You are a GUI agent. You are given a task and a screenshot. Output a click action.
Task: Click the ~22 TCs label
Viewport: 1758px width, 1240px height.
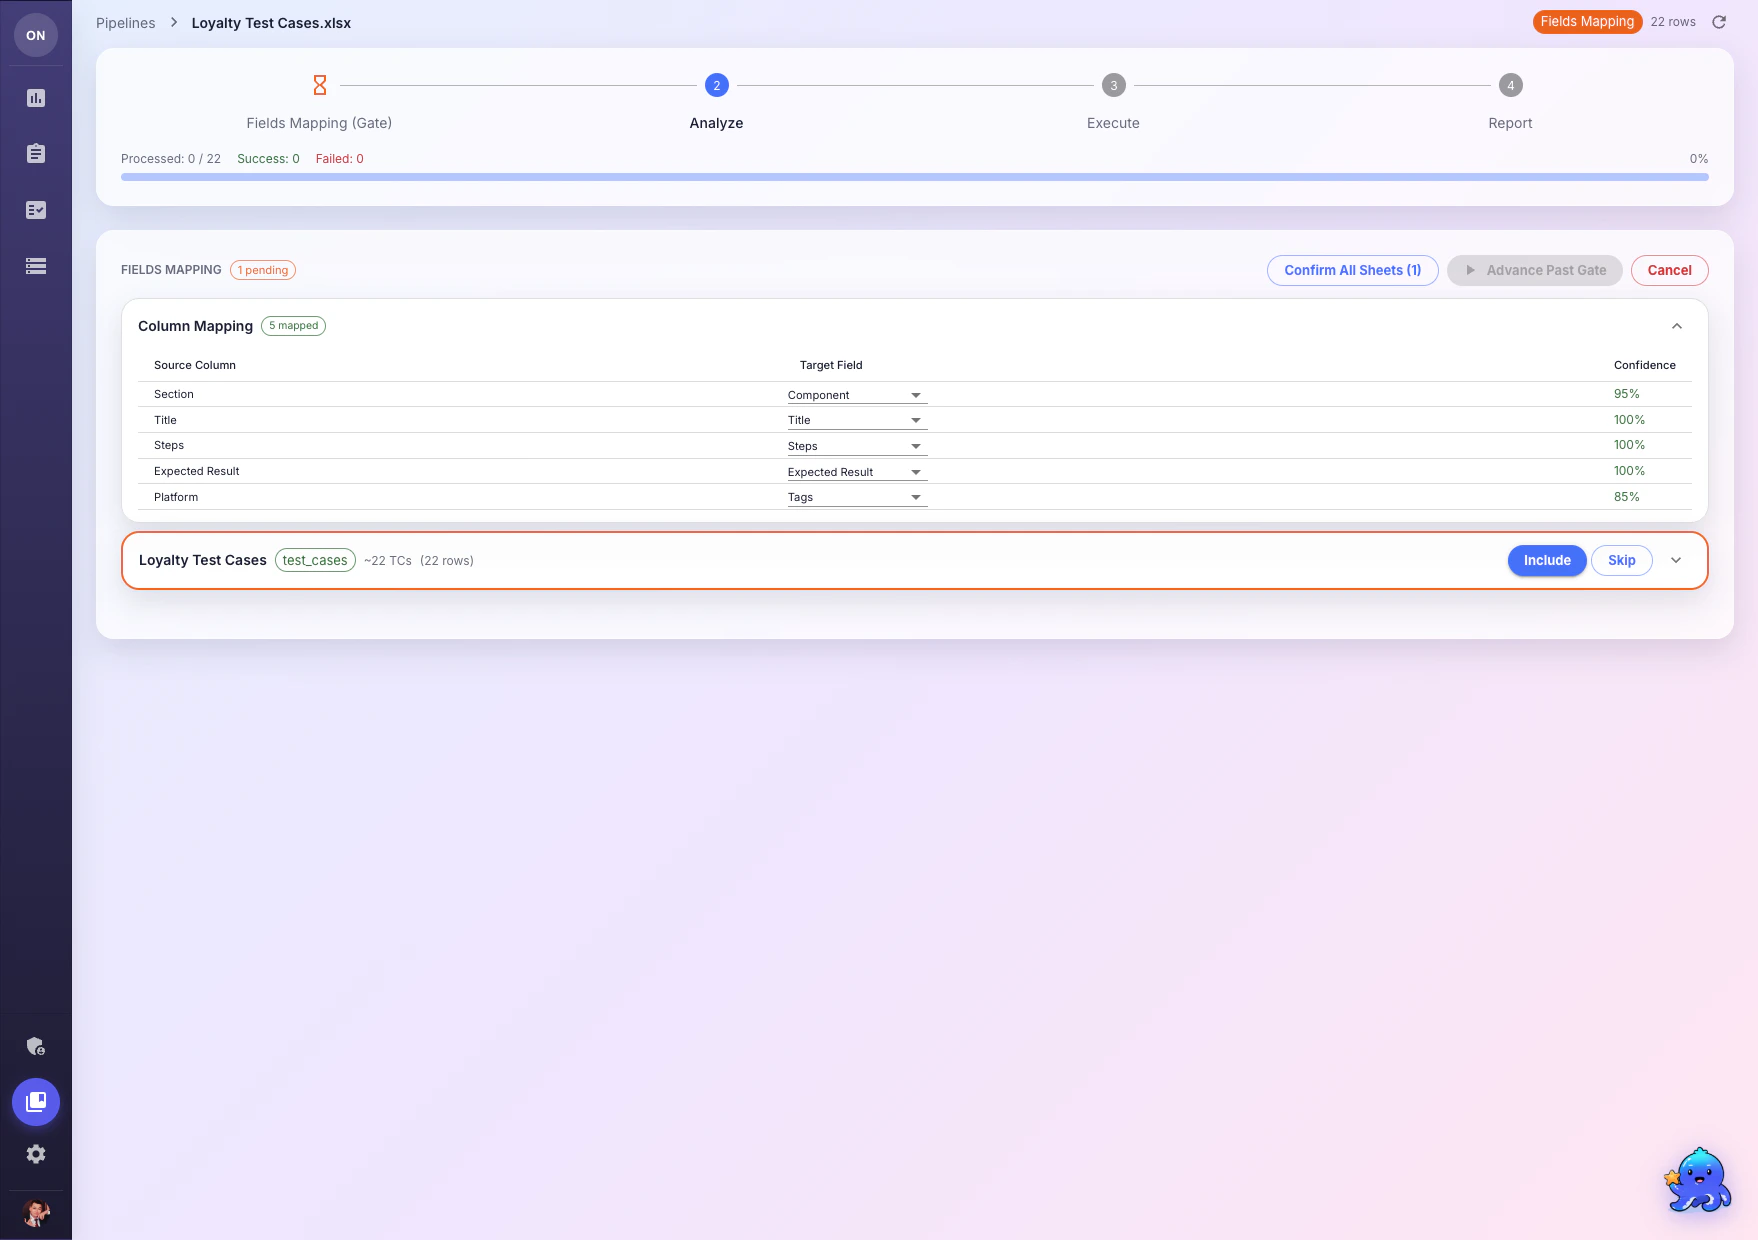click(388, 561)
